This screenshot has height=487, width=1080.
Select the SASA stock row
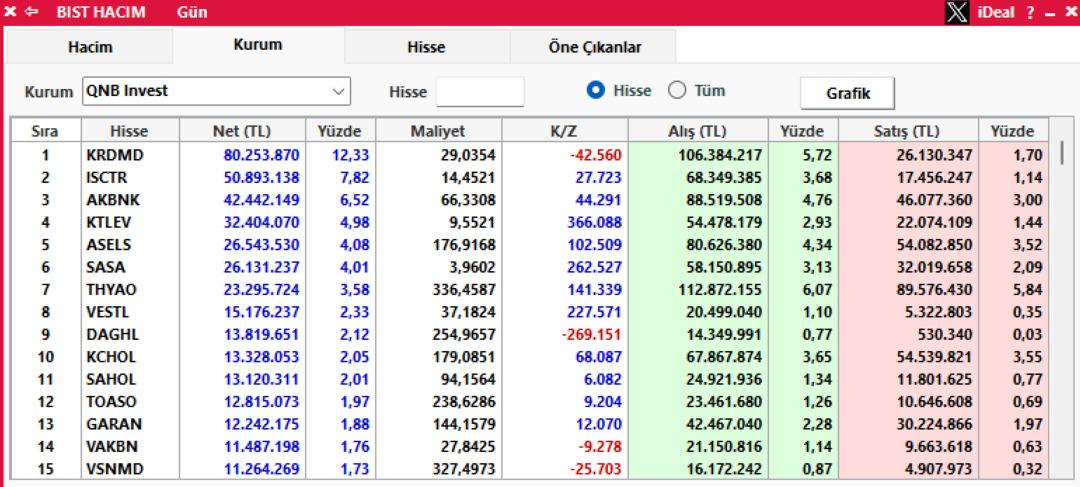coord(530,267)
